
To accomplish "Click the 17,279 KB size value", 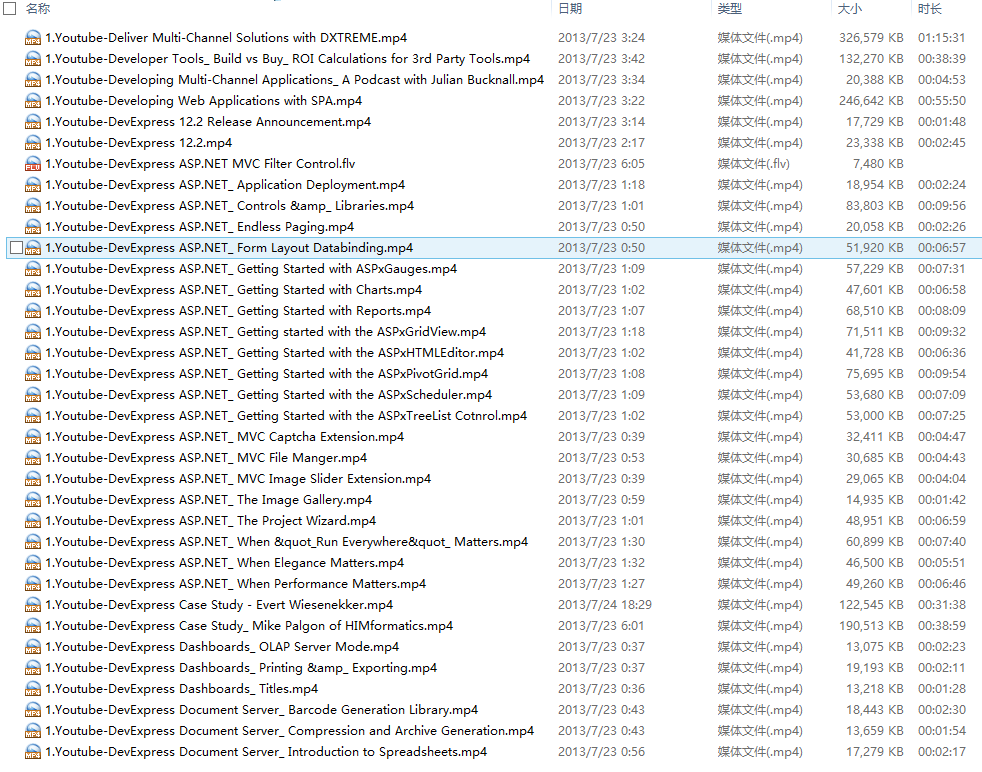I will (x=875, y=752).
